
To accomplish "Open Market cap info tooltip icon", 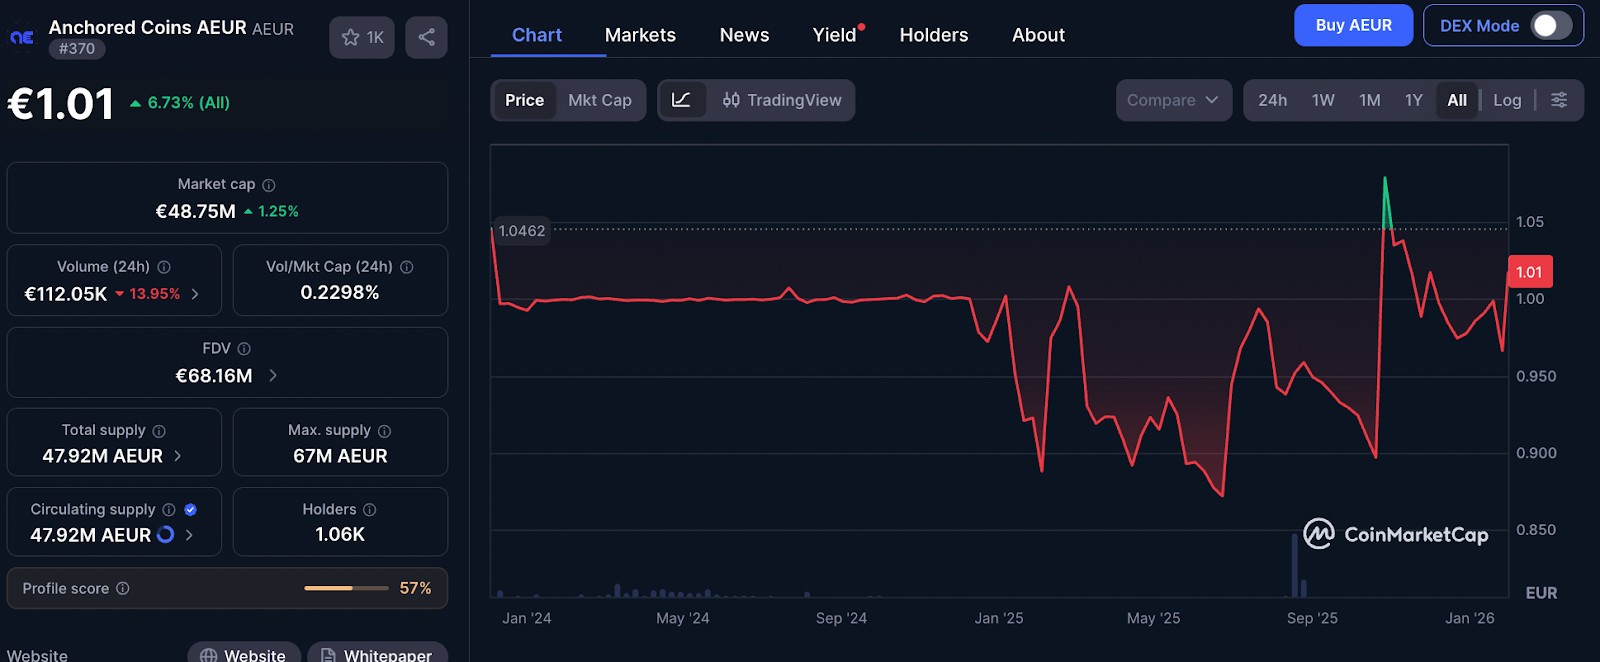I will point(269,185).
